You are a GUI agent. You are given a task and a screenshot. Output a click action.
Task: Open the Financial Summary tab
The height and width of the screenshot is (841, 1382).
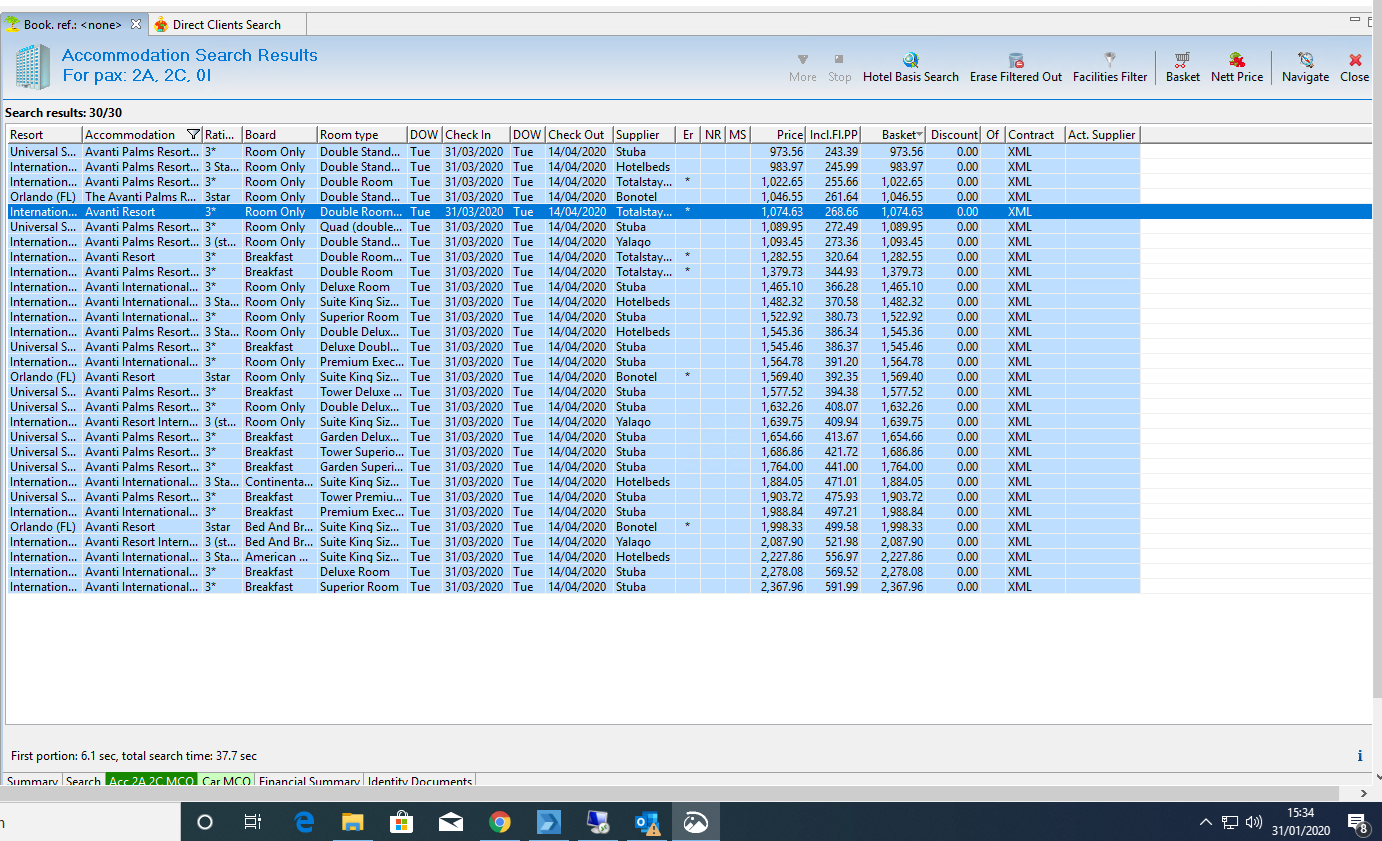[309, 782]
